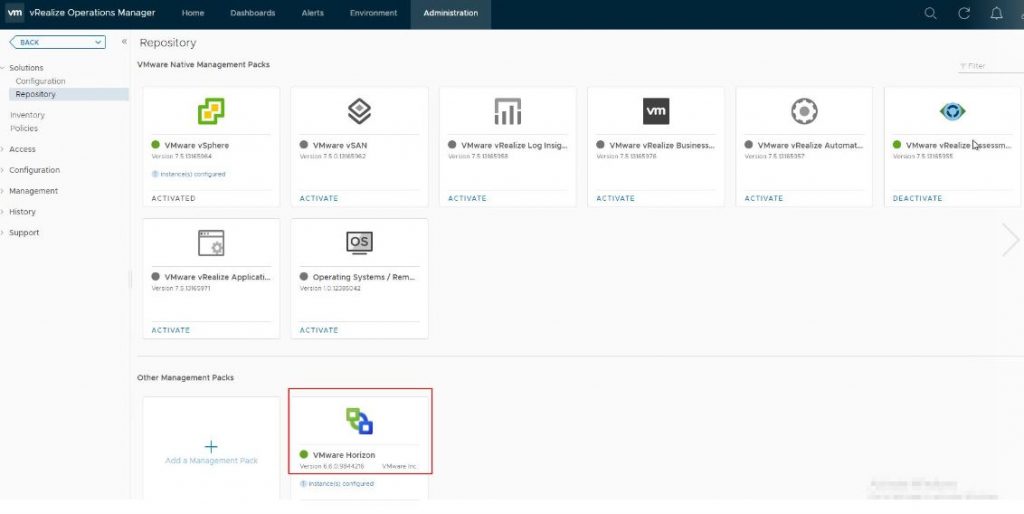
Task: Click the Operating Systems pack OS icon
Action: [359, 242]
